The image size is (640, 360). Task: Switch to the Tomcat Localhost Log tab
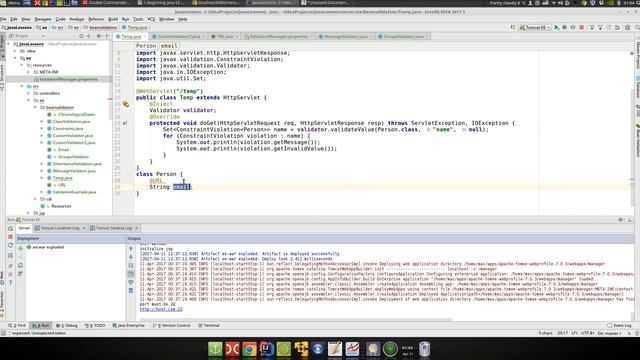[60, 228]
